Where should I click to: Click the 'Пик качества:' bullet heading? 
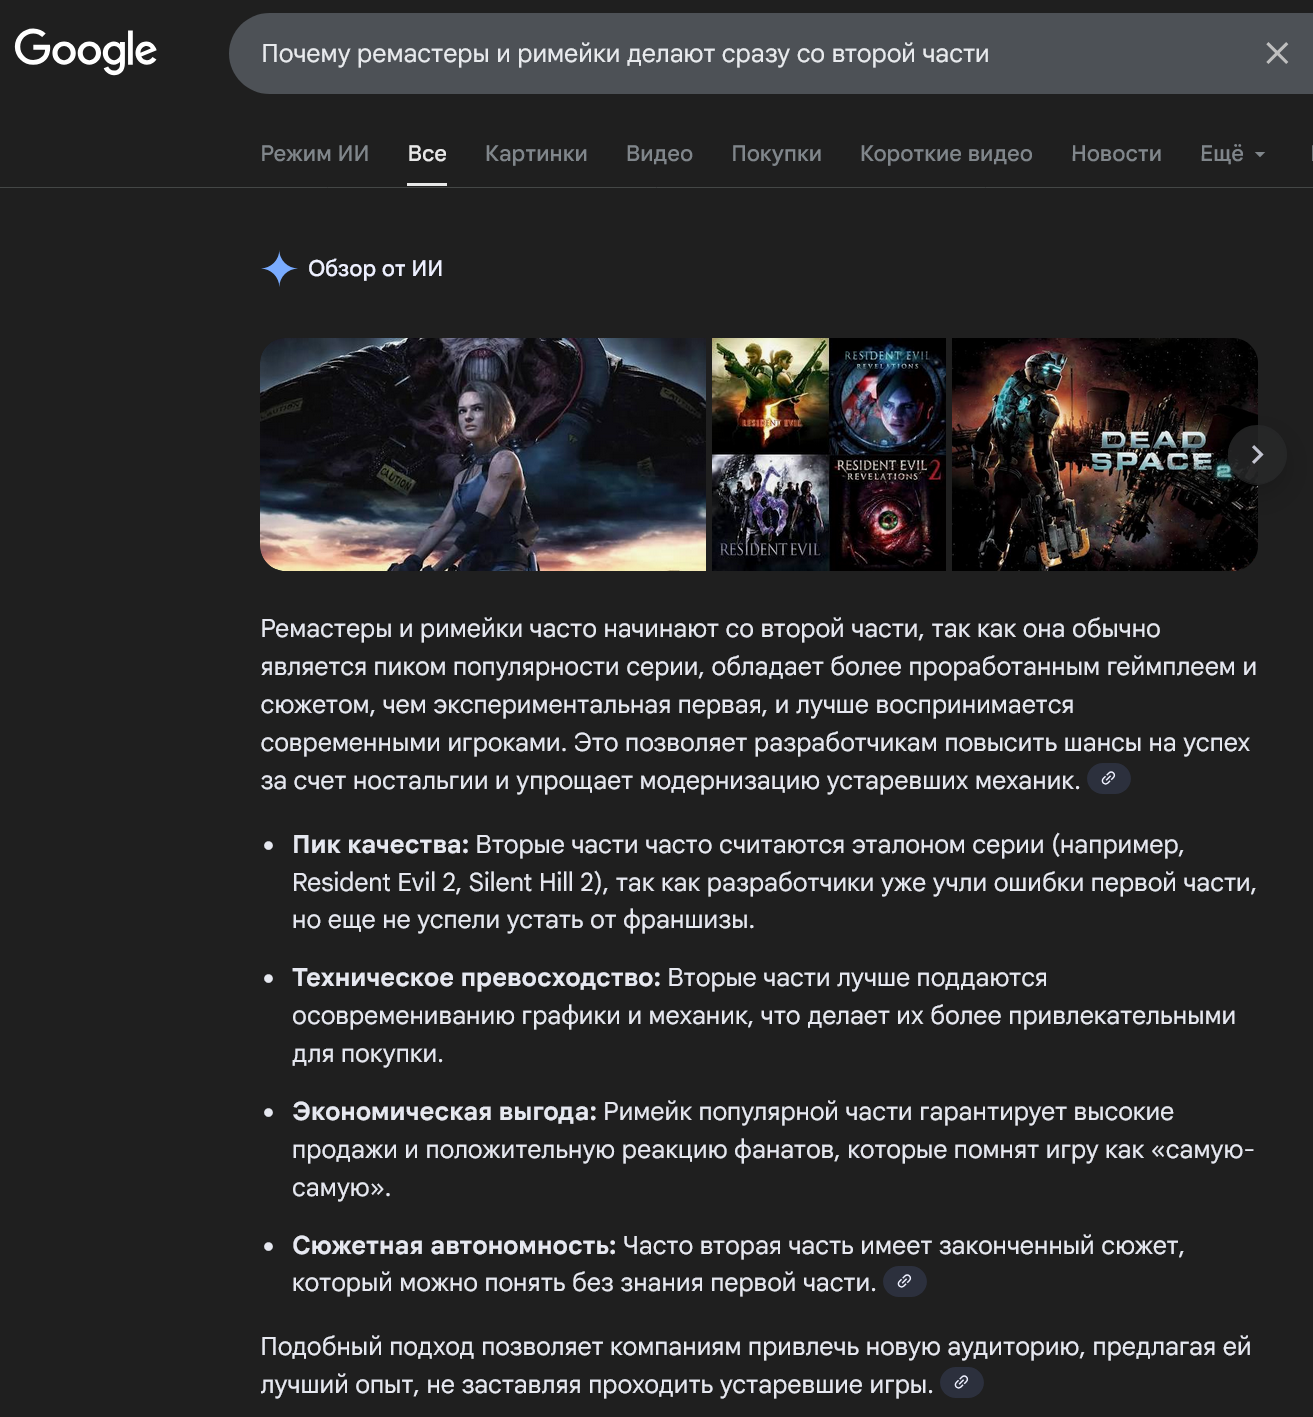380,844
